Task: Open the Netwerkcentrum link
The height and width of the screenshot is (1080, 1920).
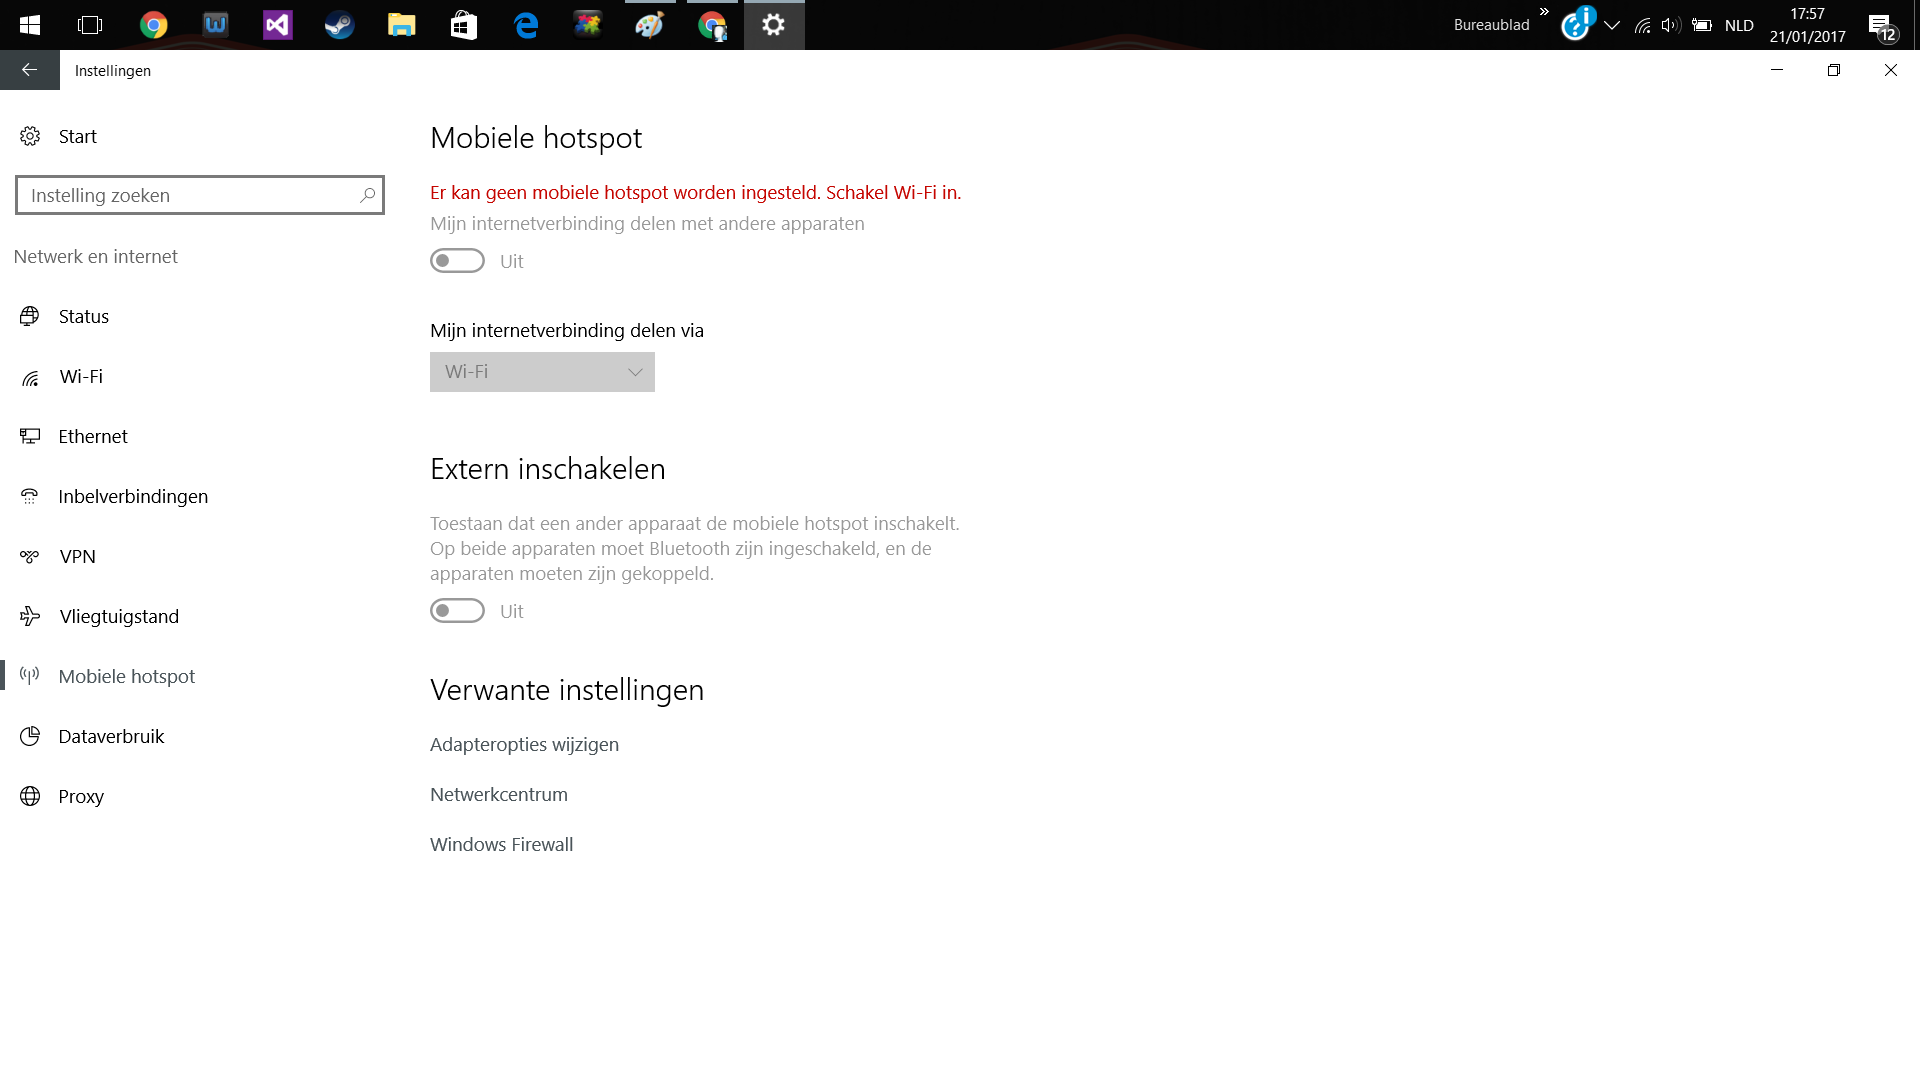Action: point(499,794)
